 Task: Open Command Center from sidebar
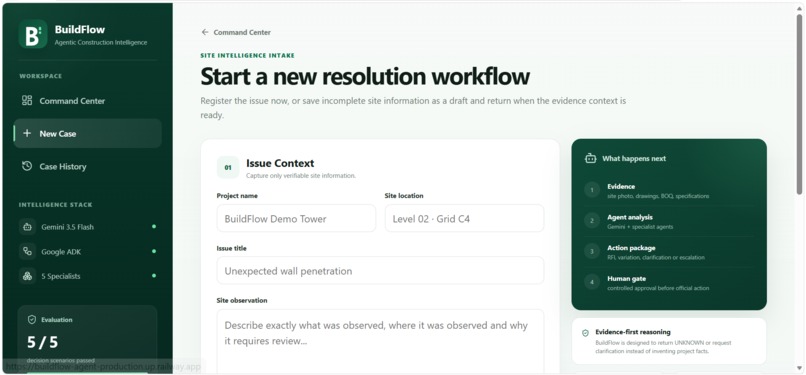(x=87, y=101)
